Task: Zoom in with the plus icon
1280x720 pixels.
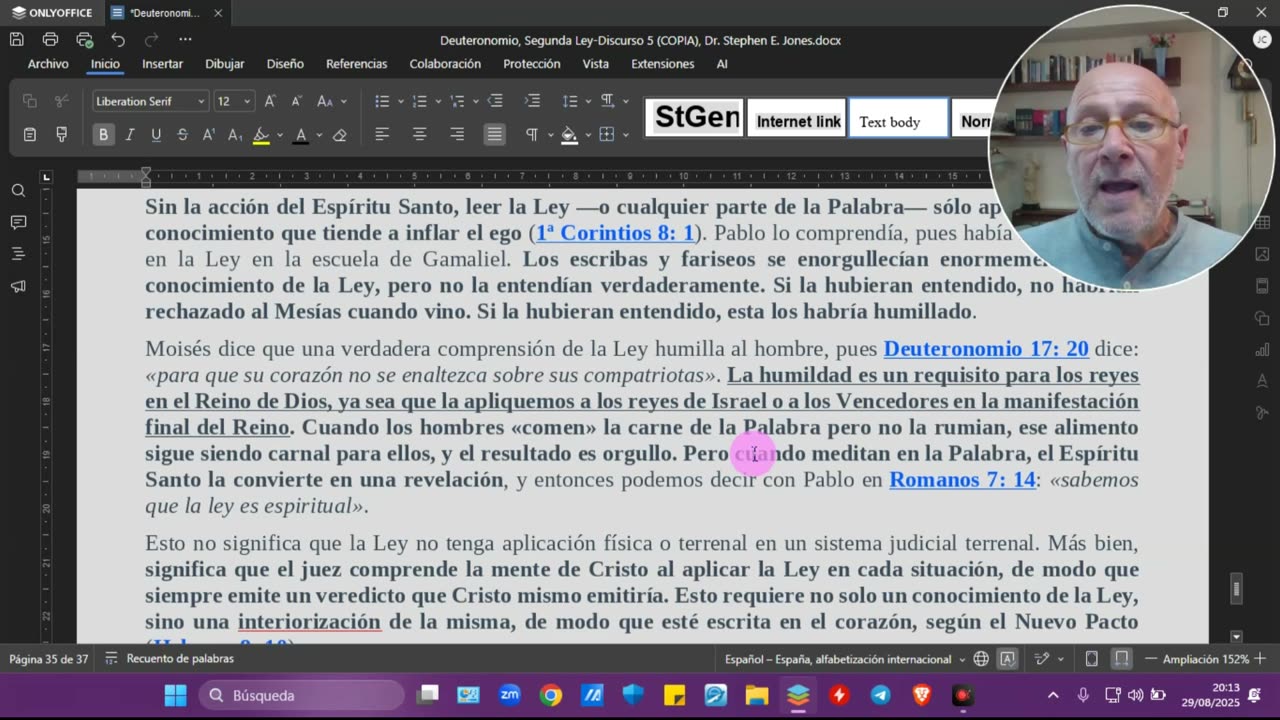Action: pyautogui.click(x=1260, y=659)
